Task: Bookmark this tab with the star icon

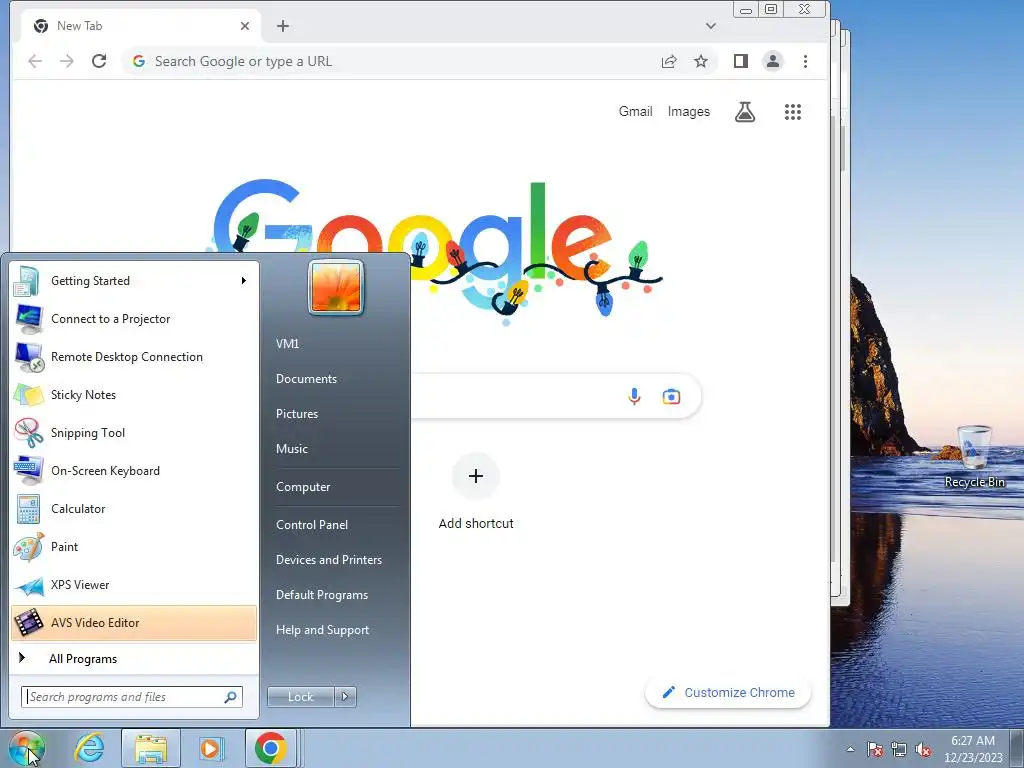Action: click(701, 61)
